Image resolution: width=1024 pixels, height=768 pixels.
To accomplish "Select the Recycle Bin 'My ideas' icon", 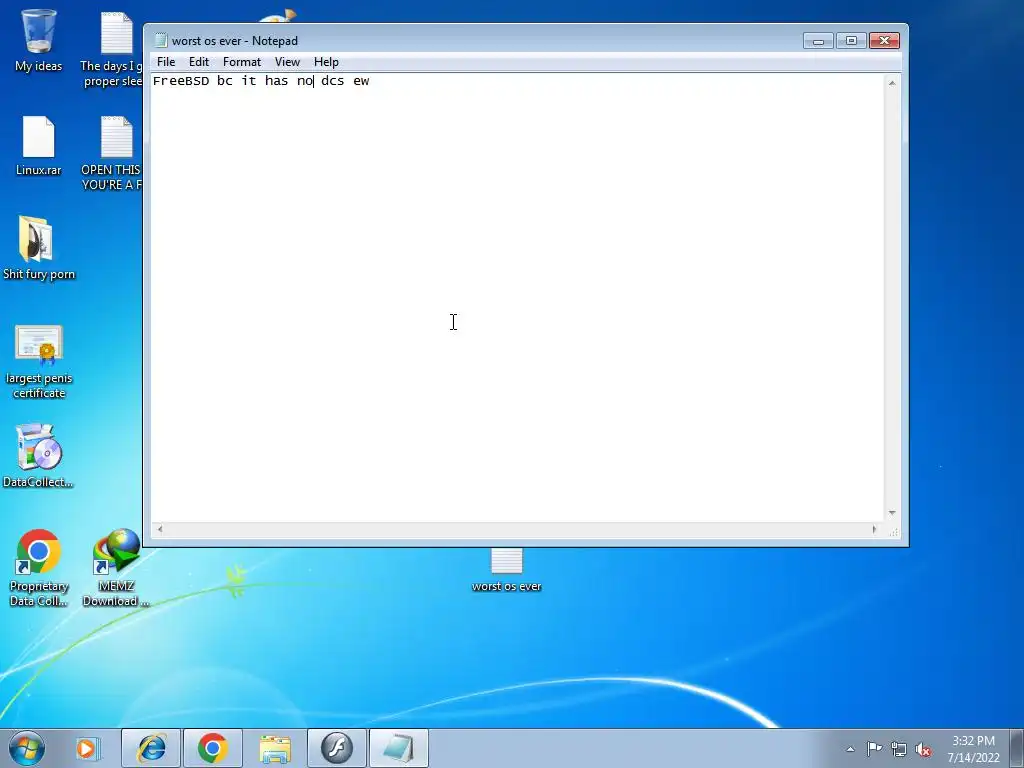I will point(39,40).
